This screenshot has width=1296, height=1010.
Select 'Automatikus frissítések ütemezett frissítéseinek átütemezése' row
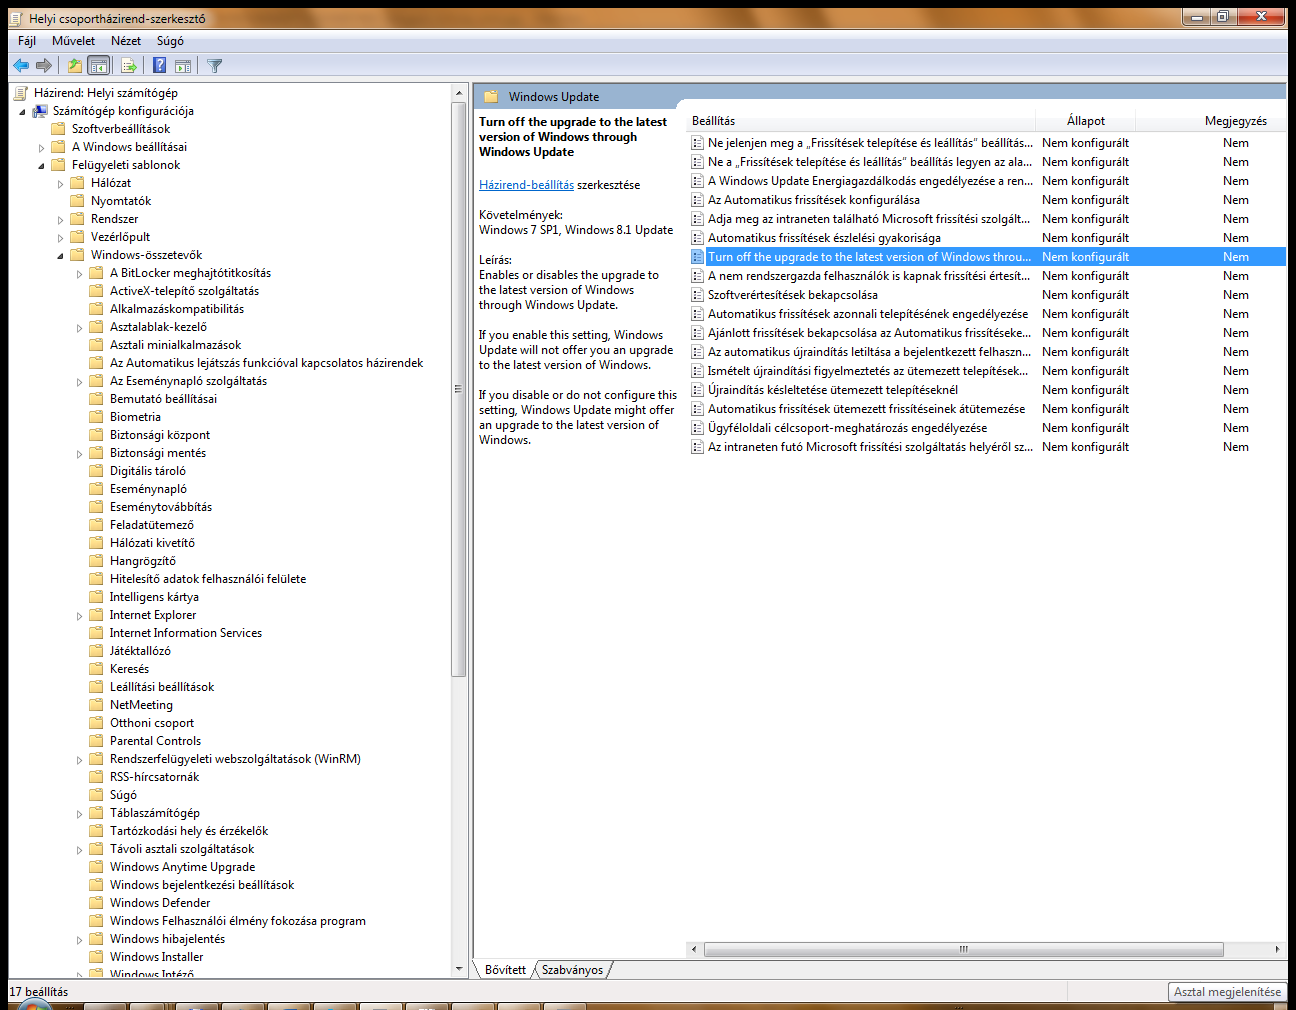(987, 409)
